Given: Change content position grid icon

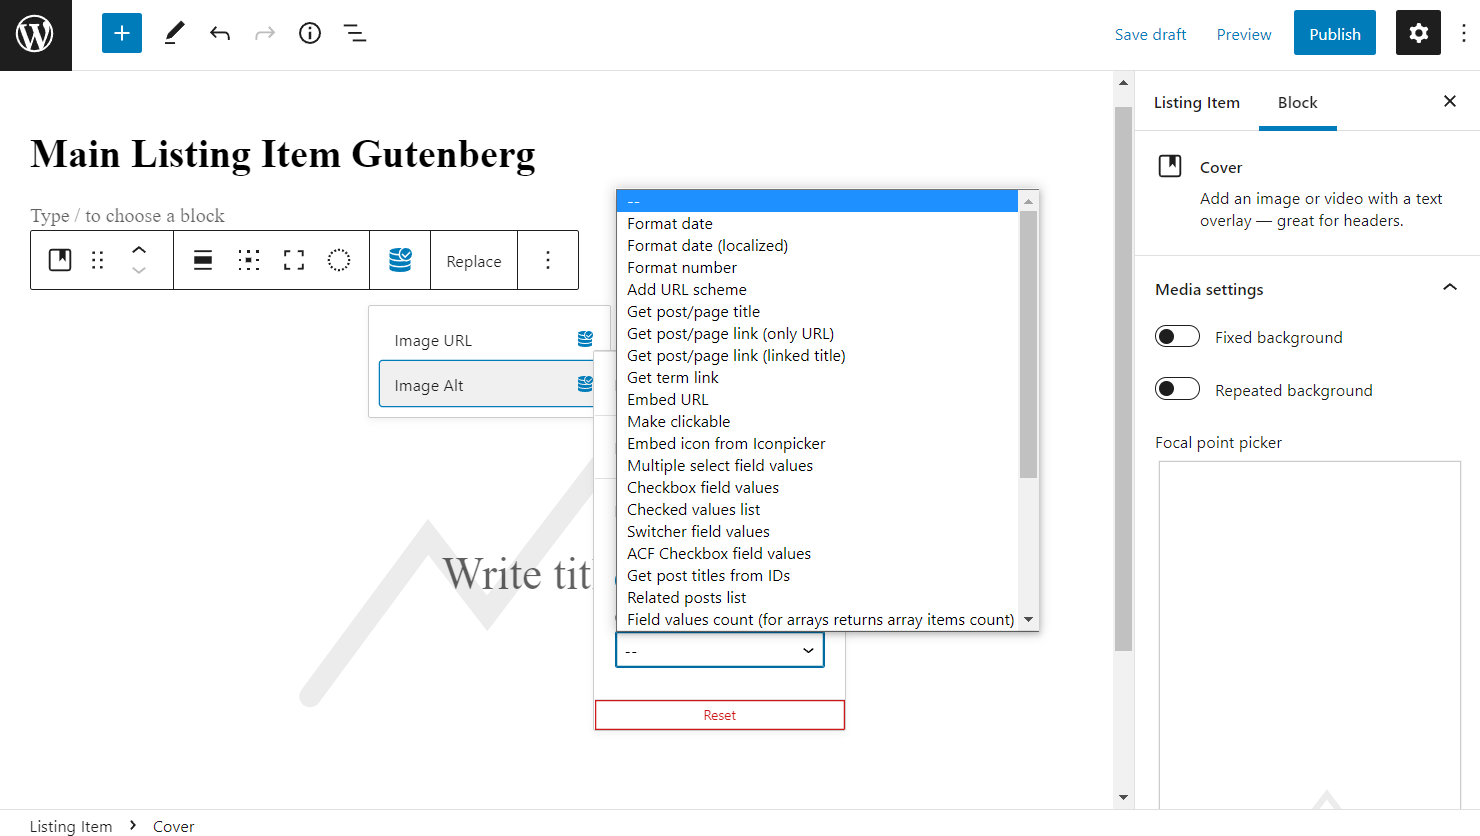Looking at the screenshot, I should [248, 260].
